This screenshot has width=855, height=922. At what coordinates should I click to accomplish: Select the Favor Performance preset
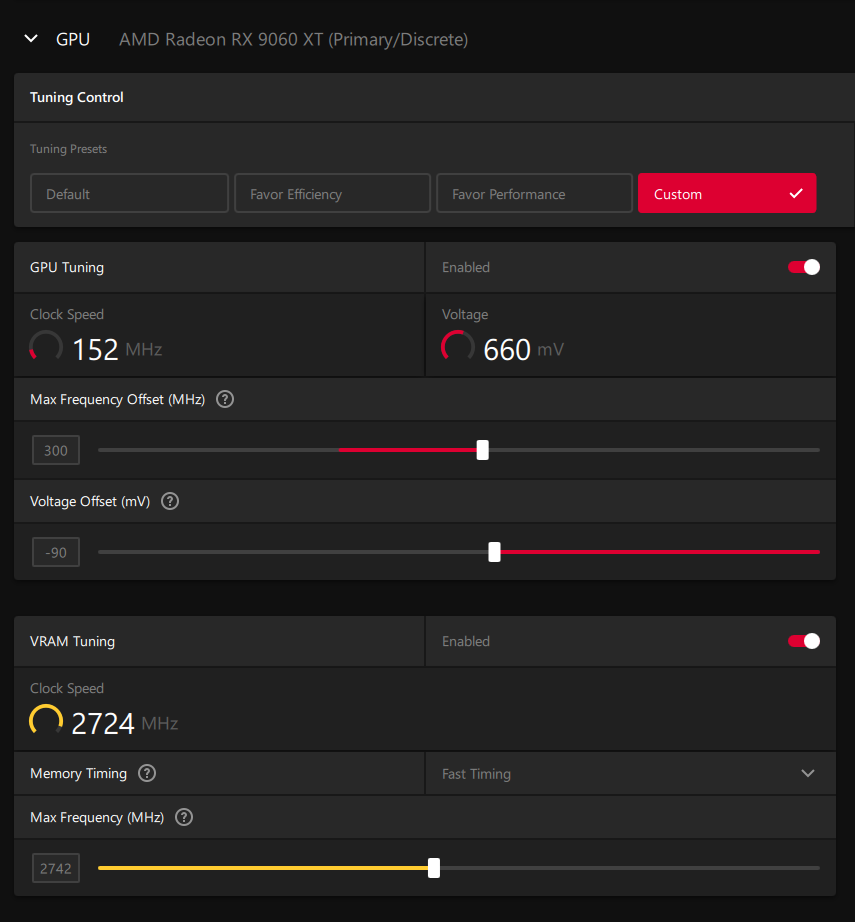534,193
